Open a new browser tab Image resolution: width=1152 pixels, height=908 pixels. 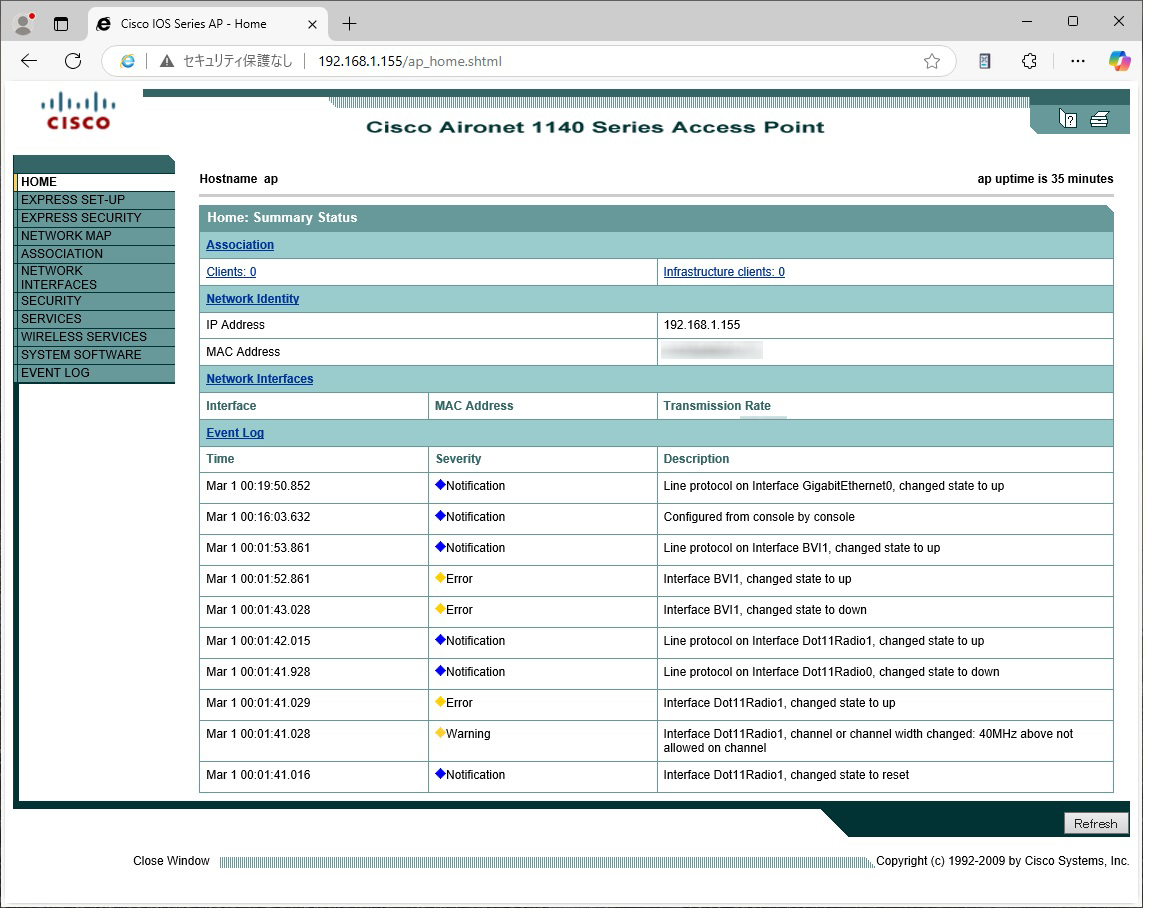[349, 23]
